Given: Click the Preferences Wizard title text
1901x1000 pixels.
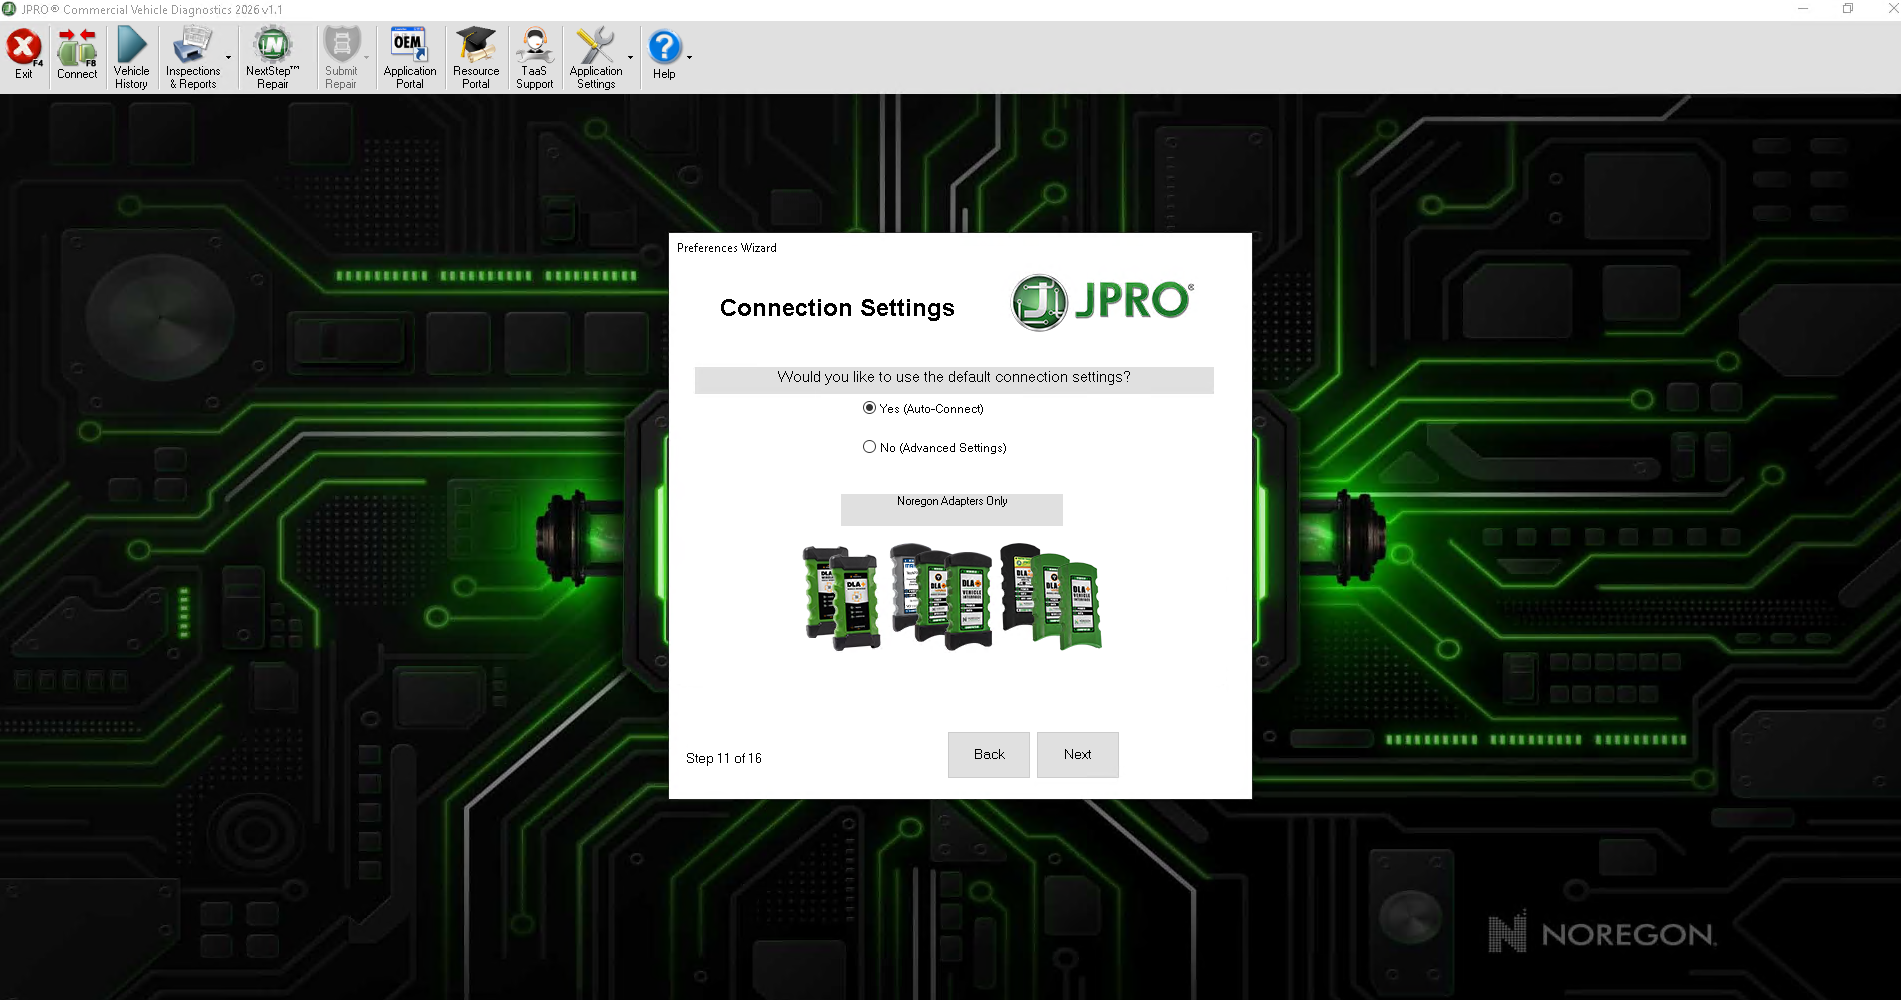Looking at the screenshot, I should coord(727,248).
